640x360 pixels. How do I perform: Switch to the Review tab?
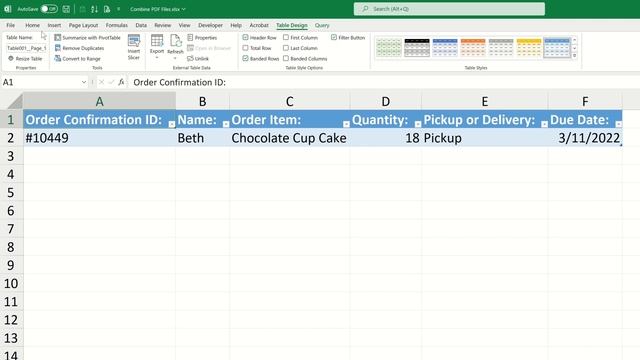163,25
